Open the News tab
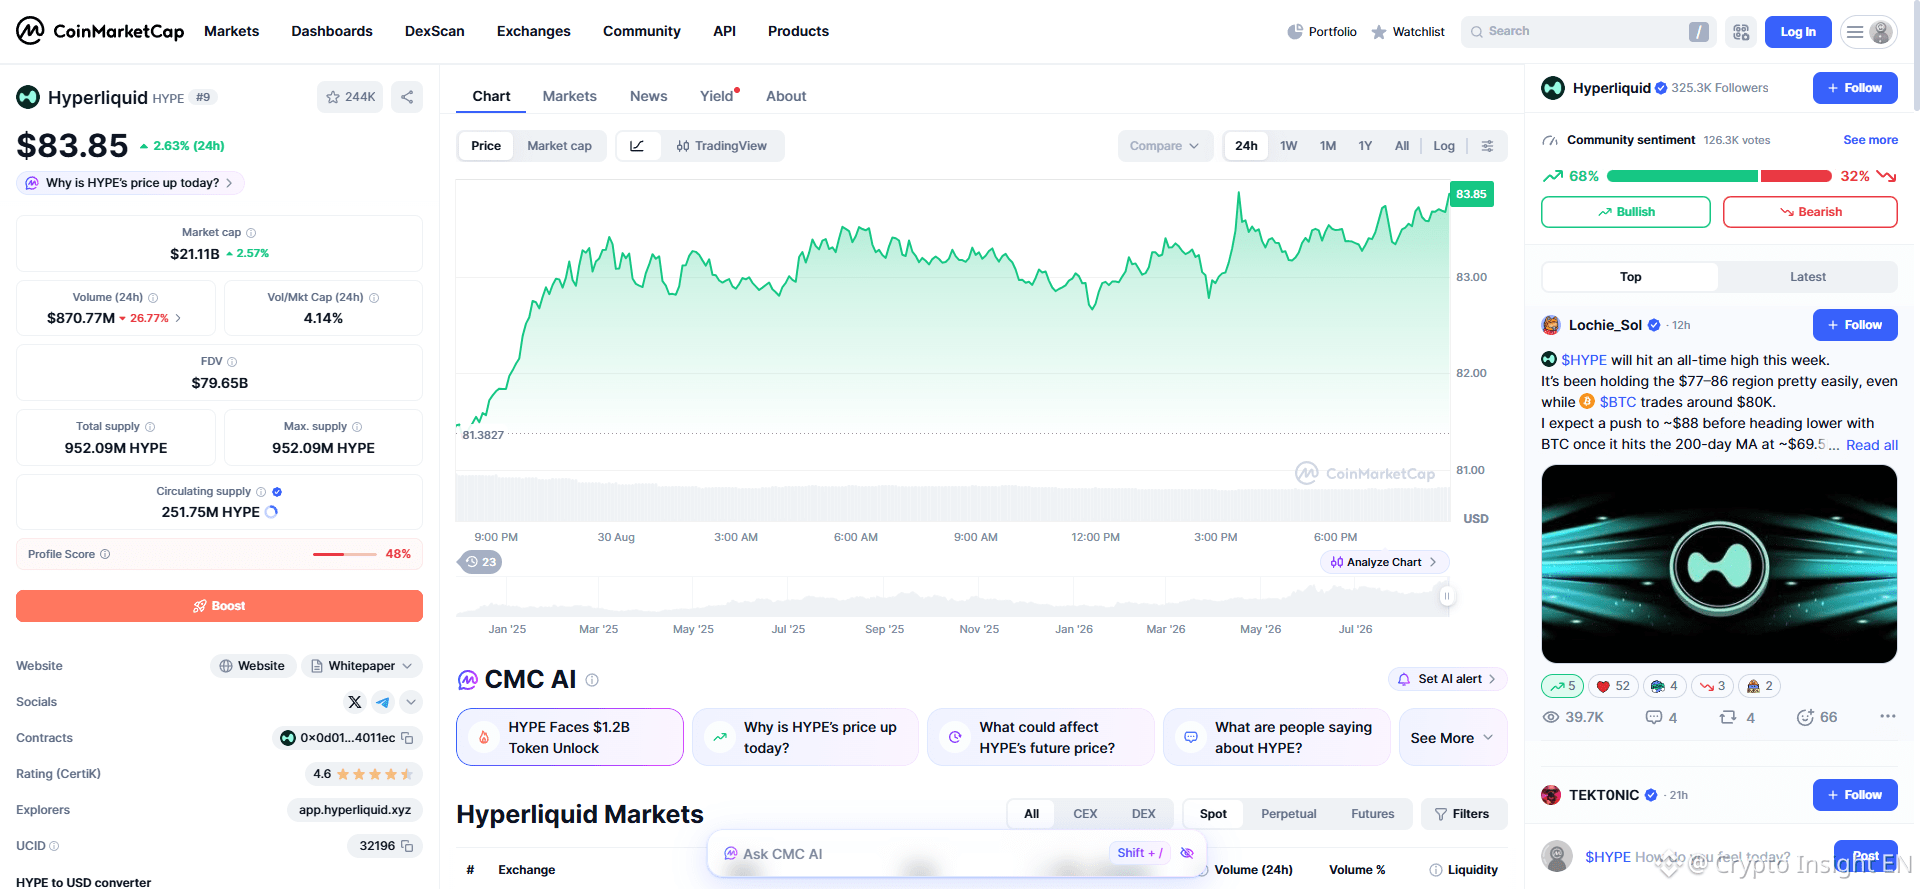Viewport: 1920px width, 889px height. pyautogui.click(x=649, y=96)
